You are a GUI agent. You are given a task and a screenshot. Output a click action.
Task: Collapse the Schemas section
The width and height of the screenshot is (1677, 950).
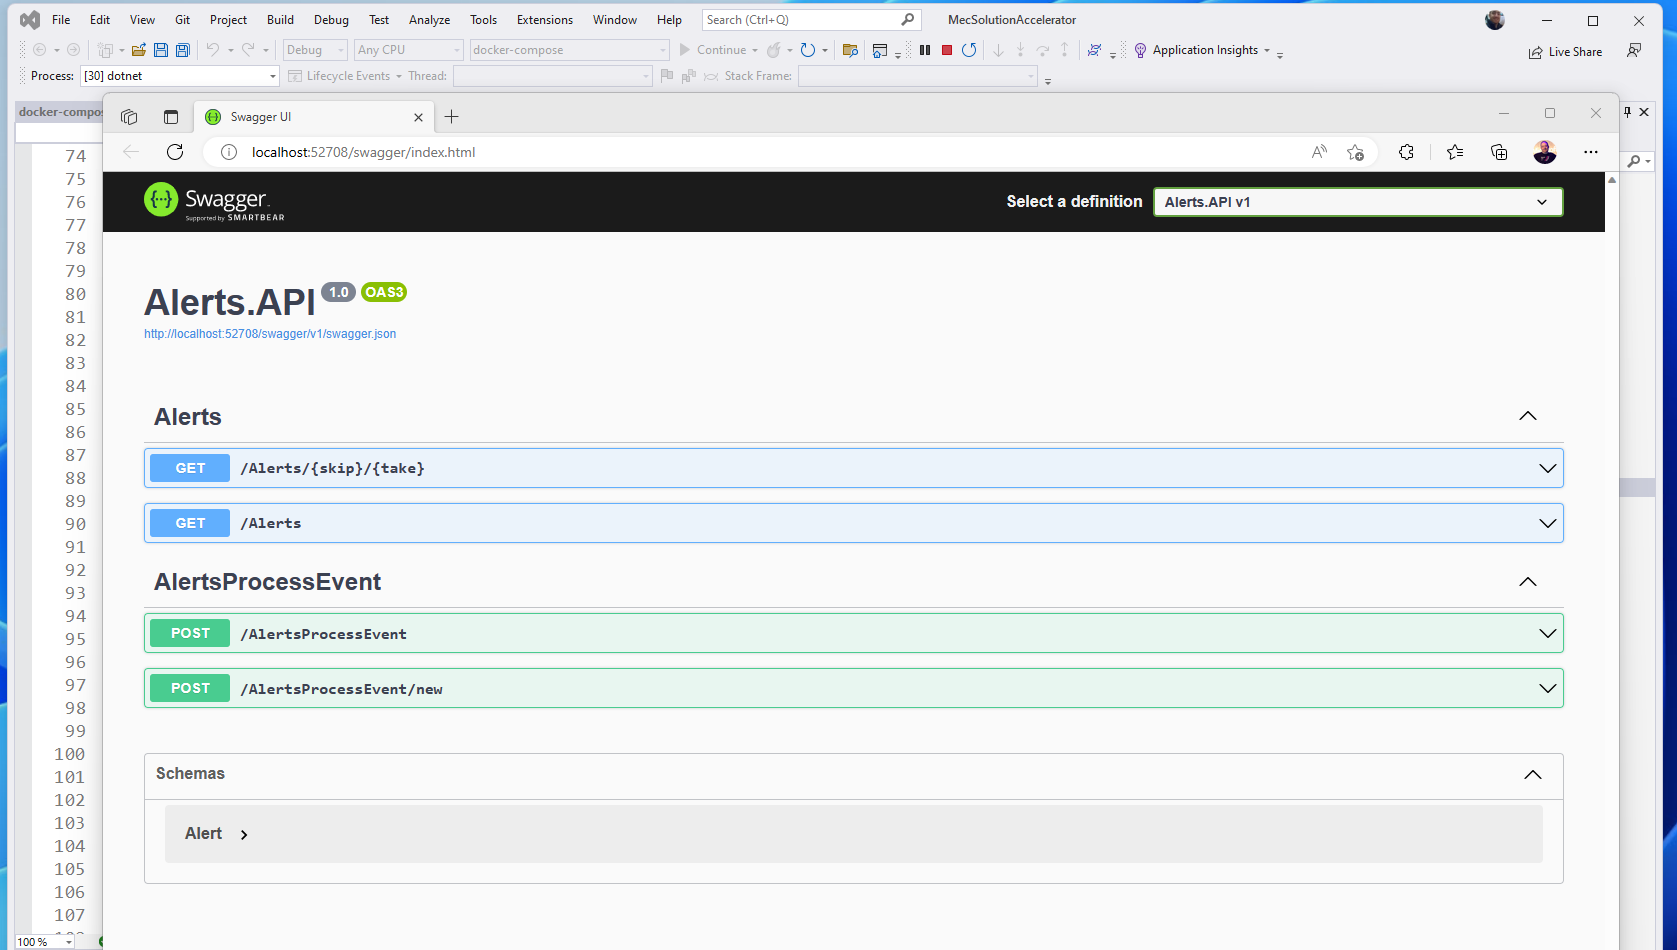tap(1533, 775)
